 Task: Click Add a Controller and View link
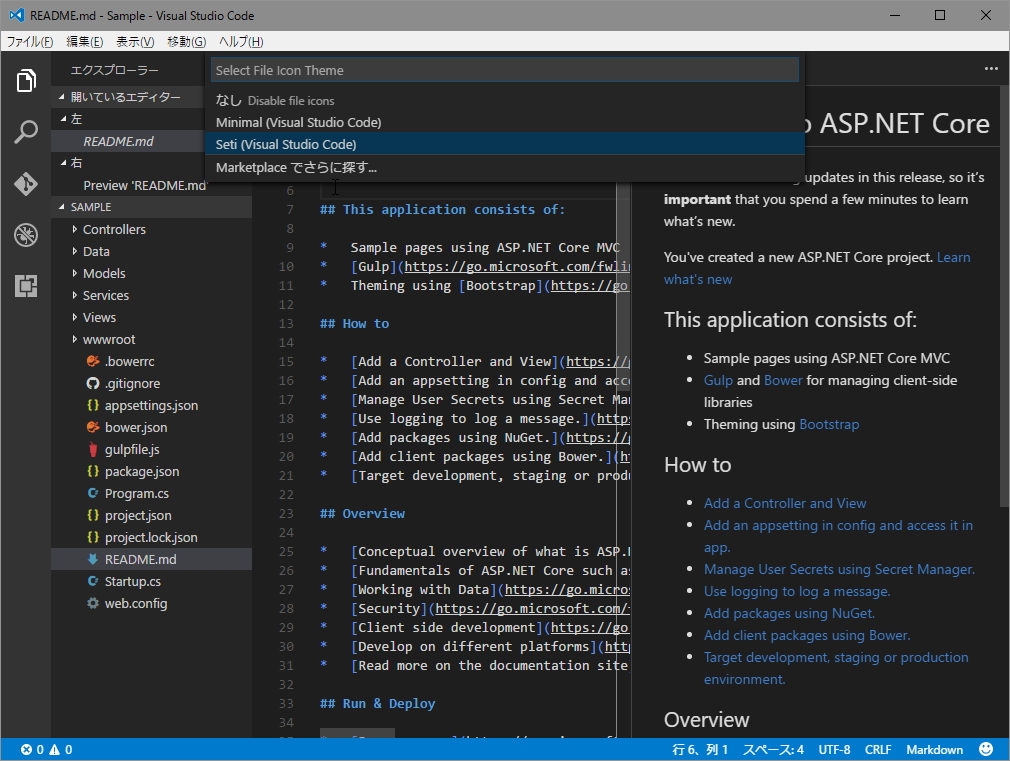click(x=785, y=503)
